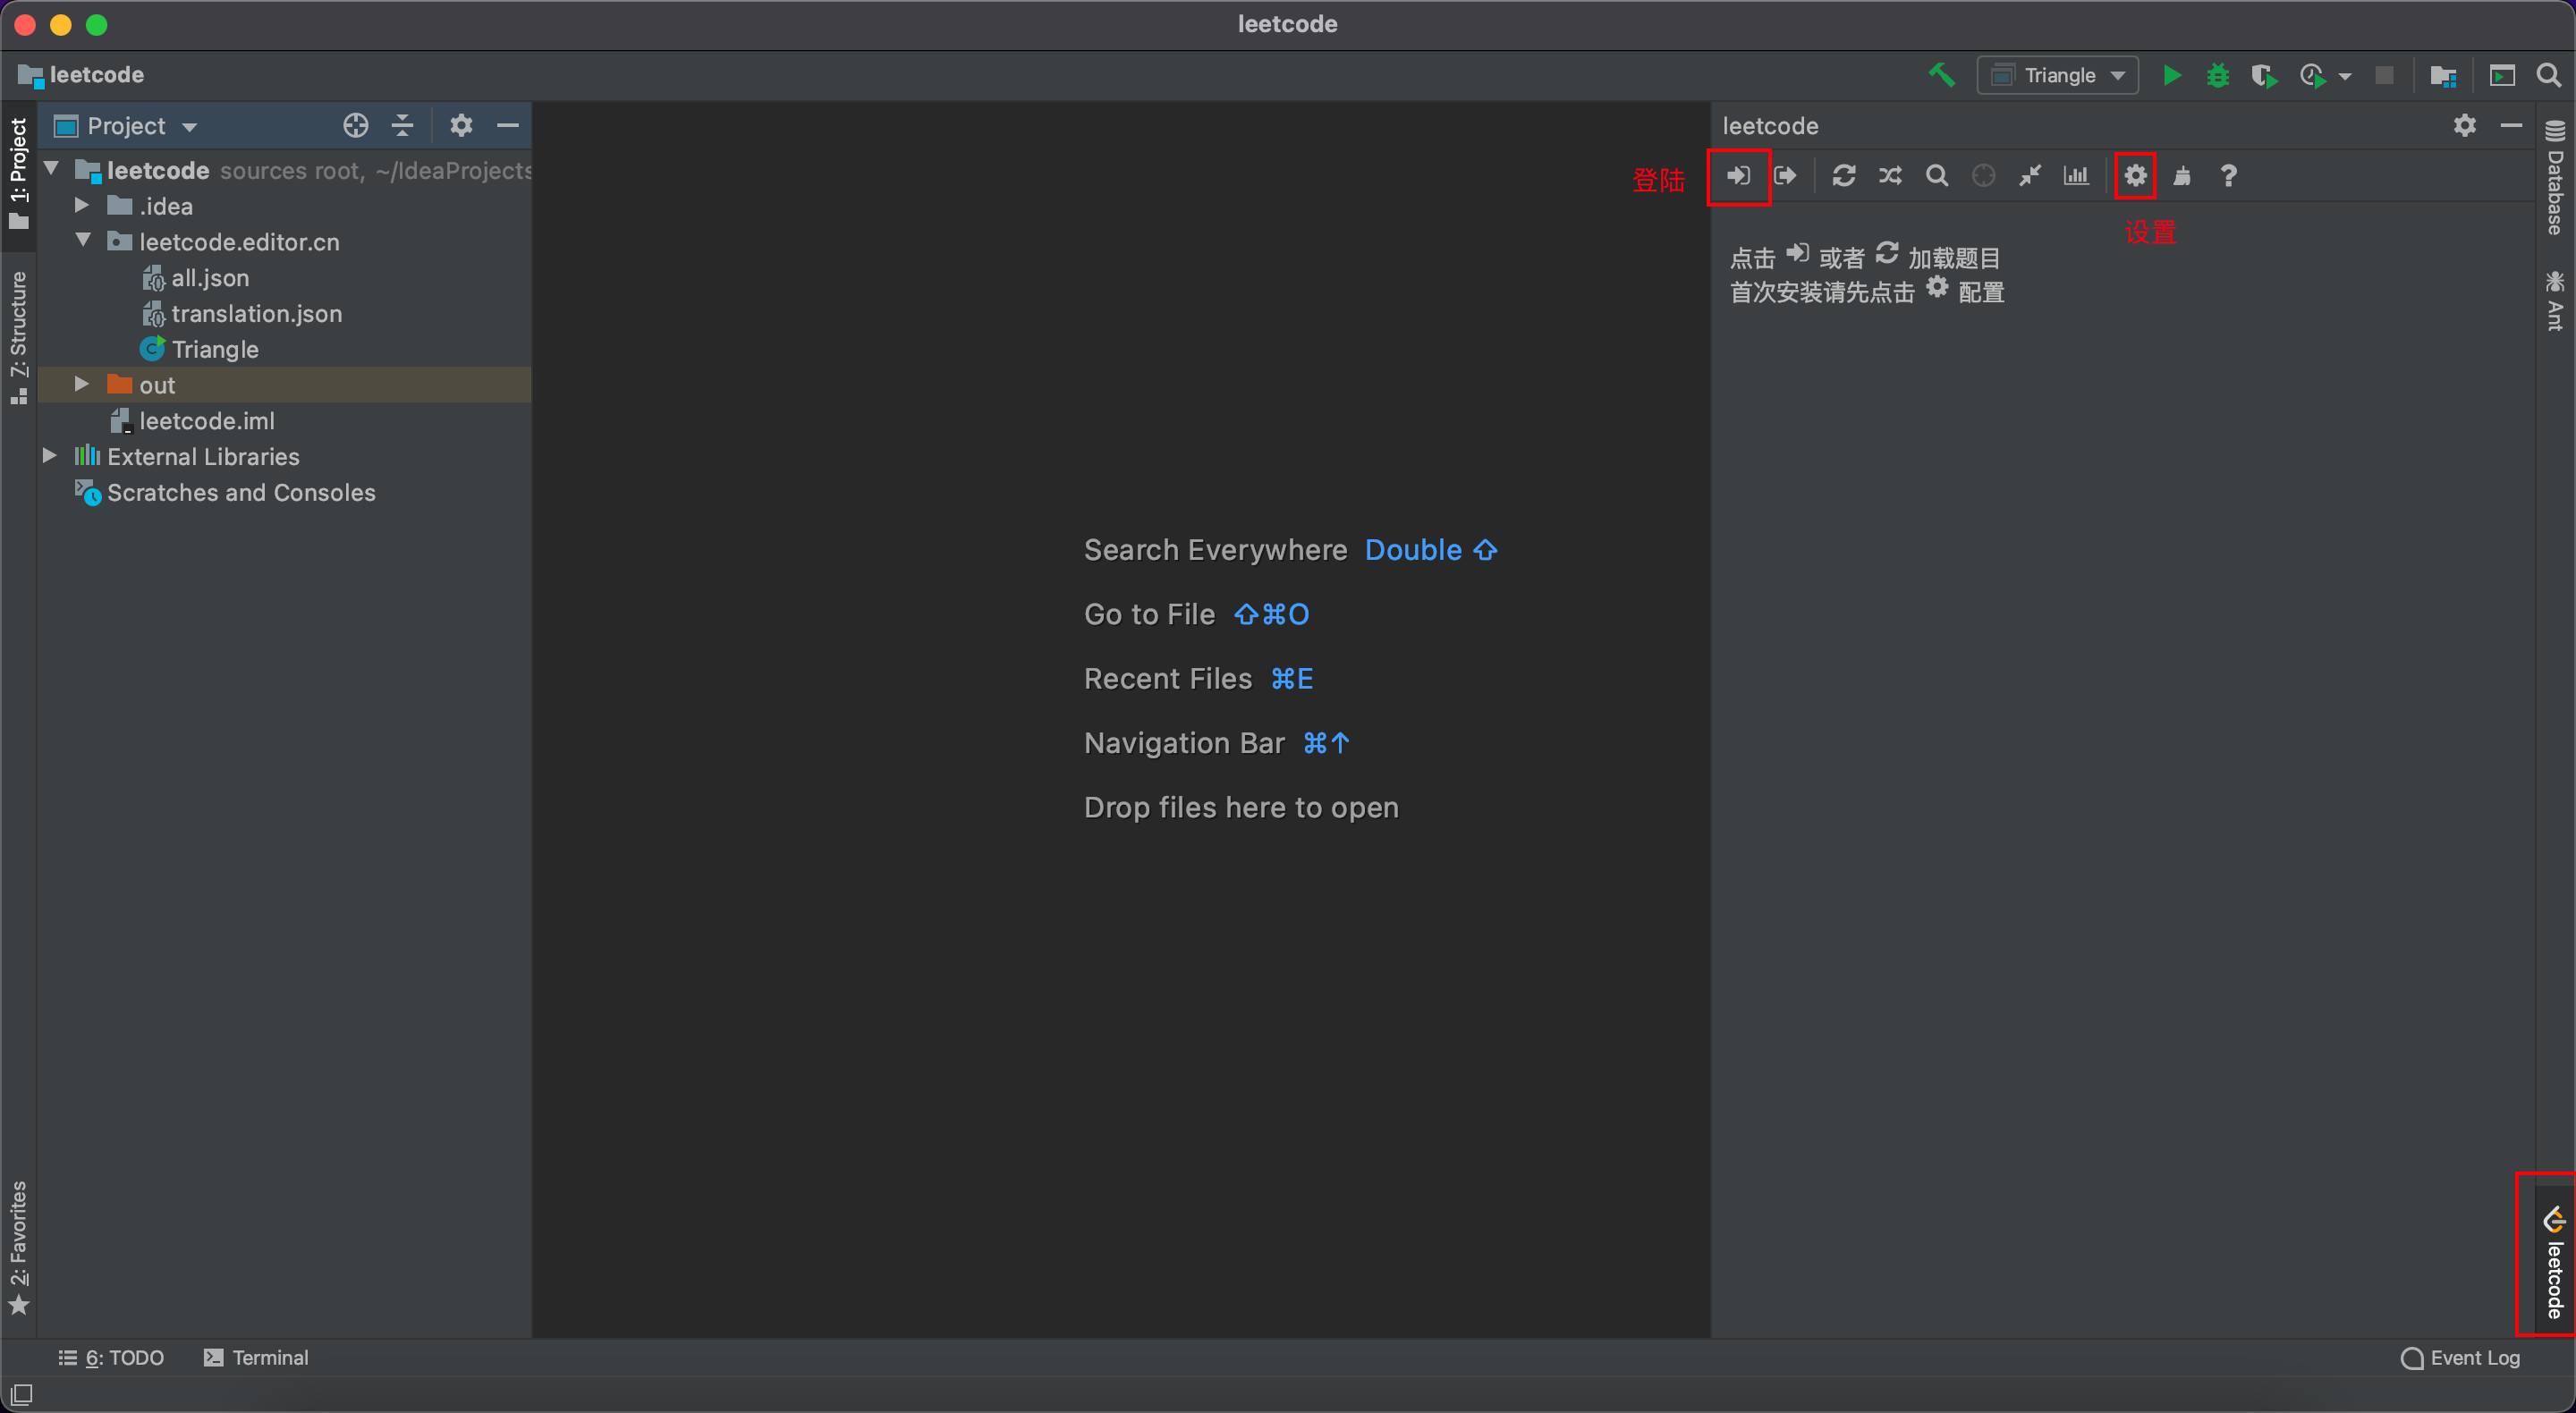Viewport: 2576px width, 1413px height.
Task: Select the out folder row
Action: coord(285,384)
